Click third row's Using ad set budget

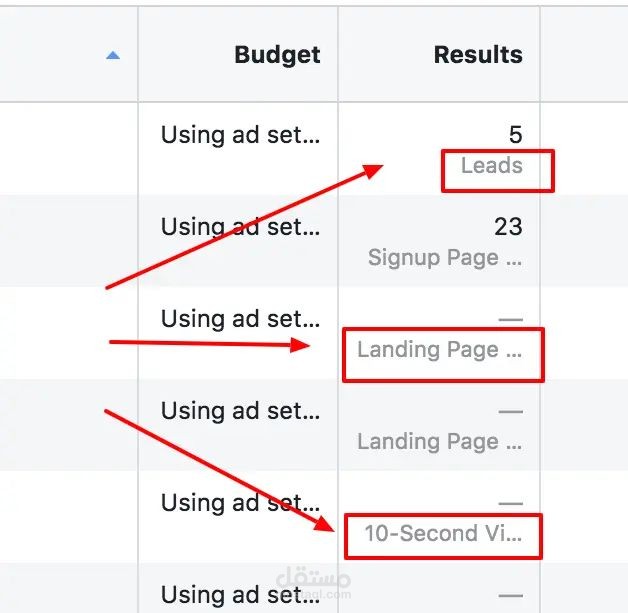coord(240,319)
